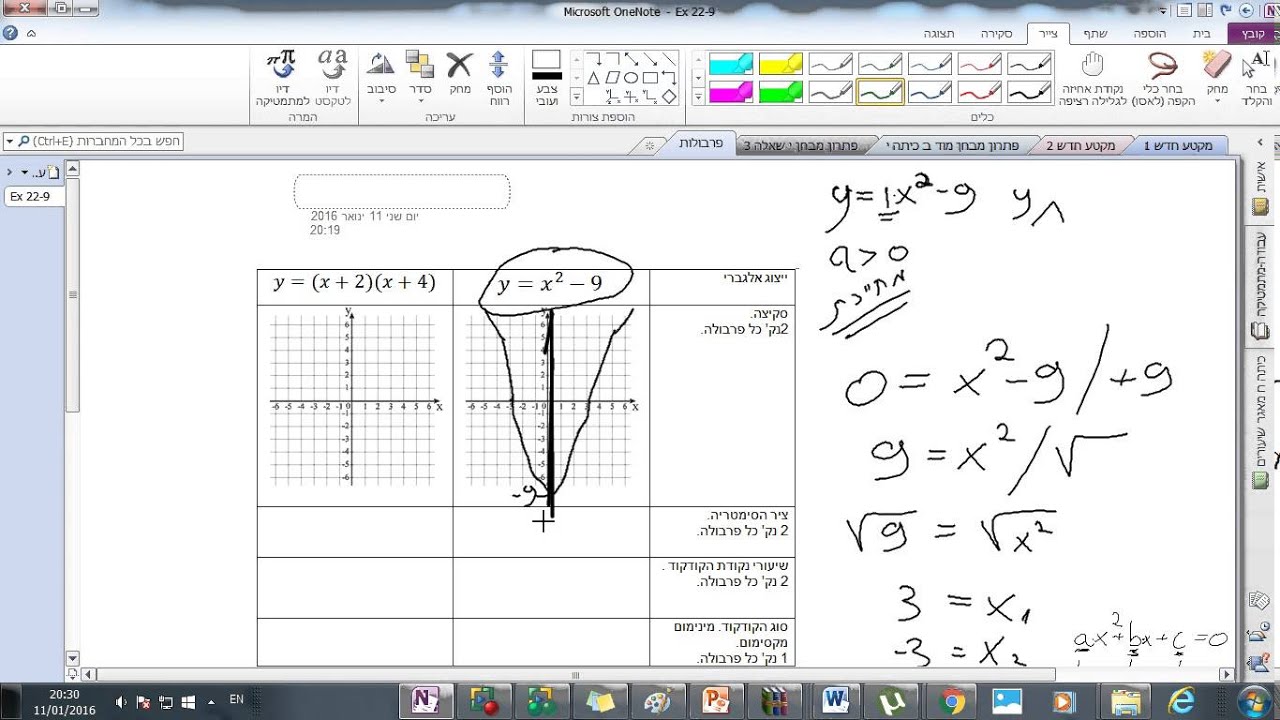The width and height of the screenshot is (1280, 720).
Task: Expand the pens gallery More arrow
Action: [698, 97]
